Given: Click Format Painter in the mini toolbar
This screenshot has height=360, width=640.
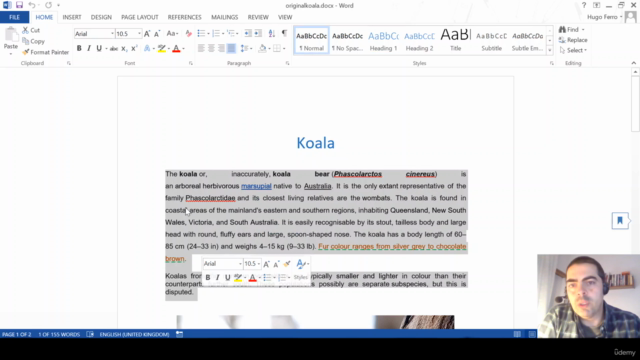Looking at the screenshot, I should point(287,264).
